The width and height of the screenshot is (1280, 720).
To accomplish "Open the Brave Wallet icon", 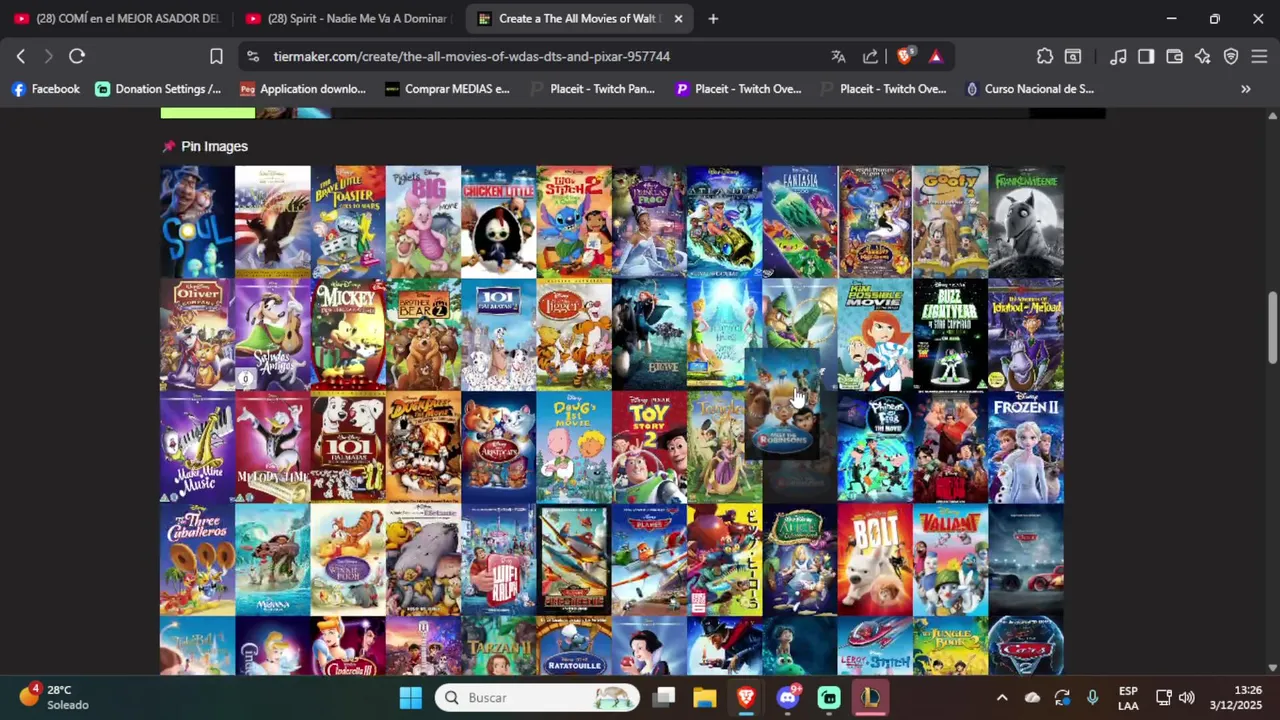I will tap(1175, 57).
